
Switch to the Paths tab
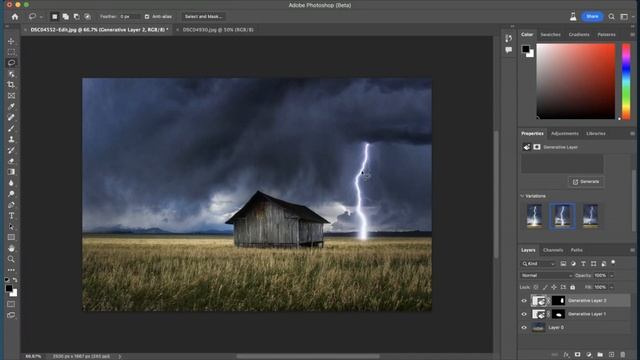pyautogui.click(x=576, y=250)
